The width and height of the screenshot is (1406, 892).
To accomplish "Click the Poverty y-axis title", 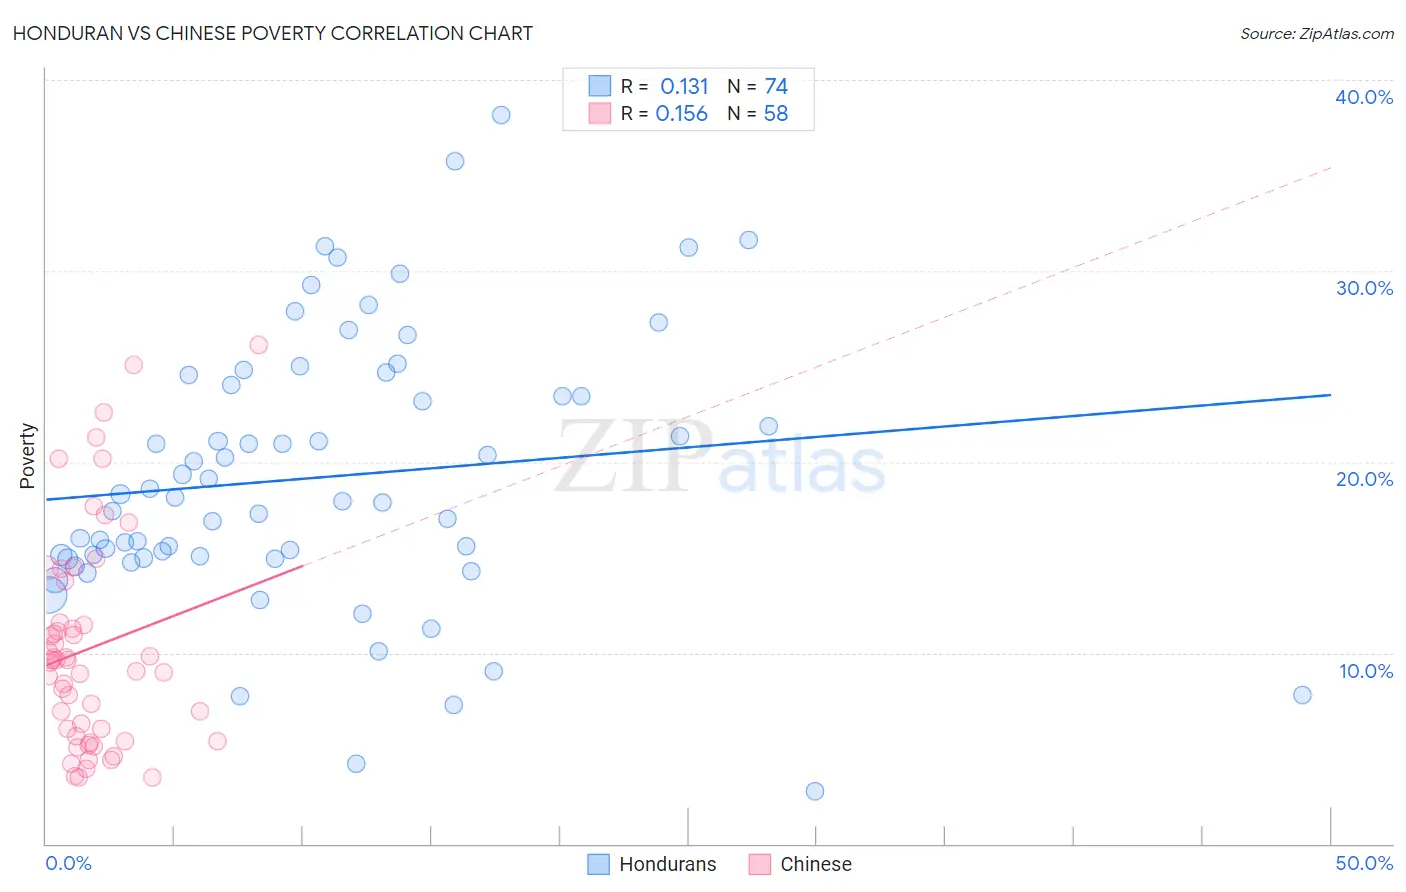I will tap(27, 456).
